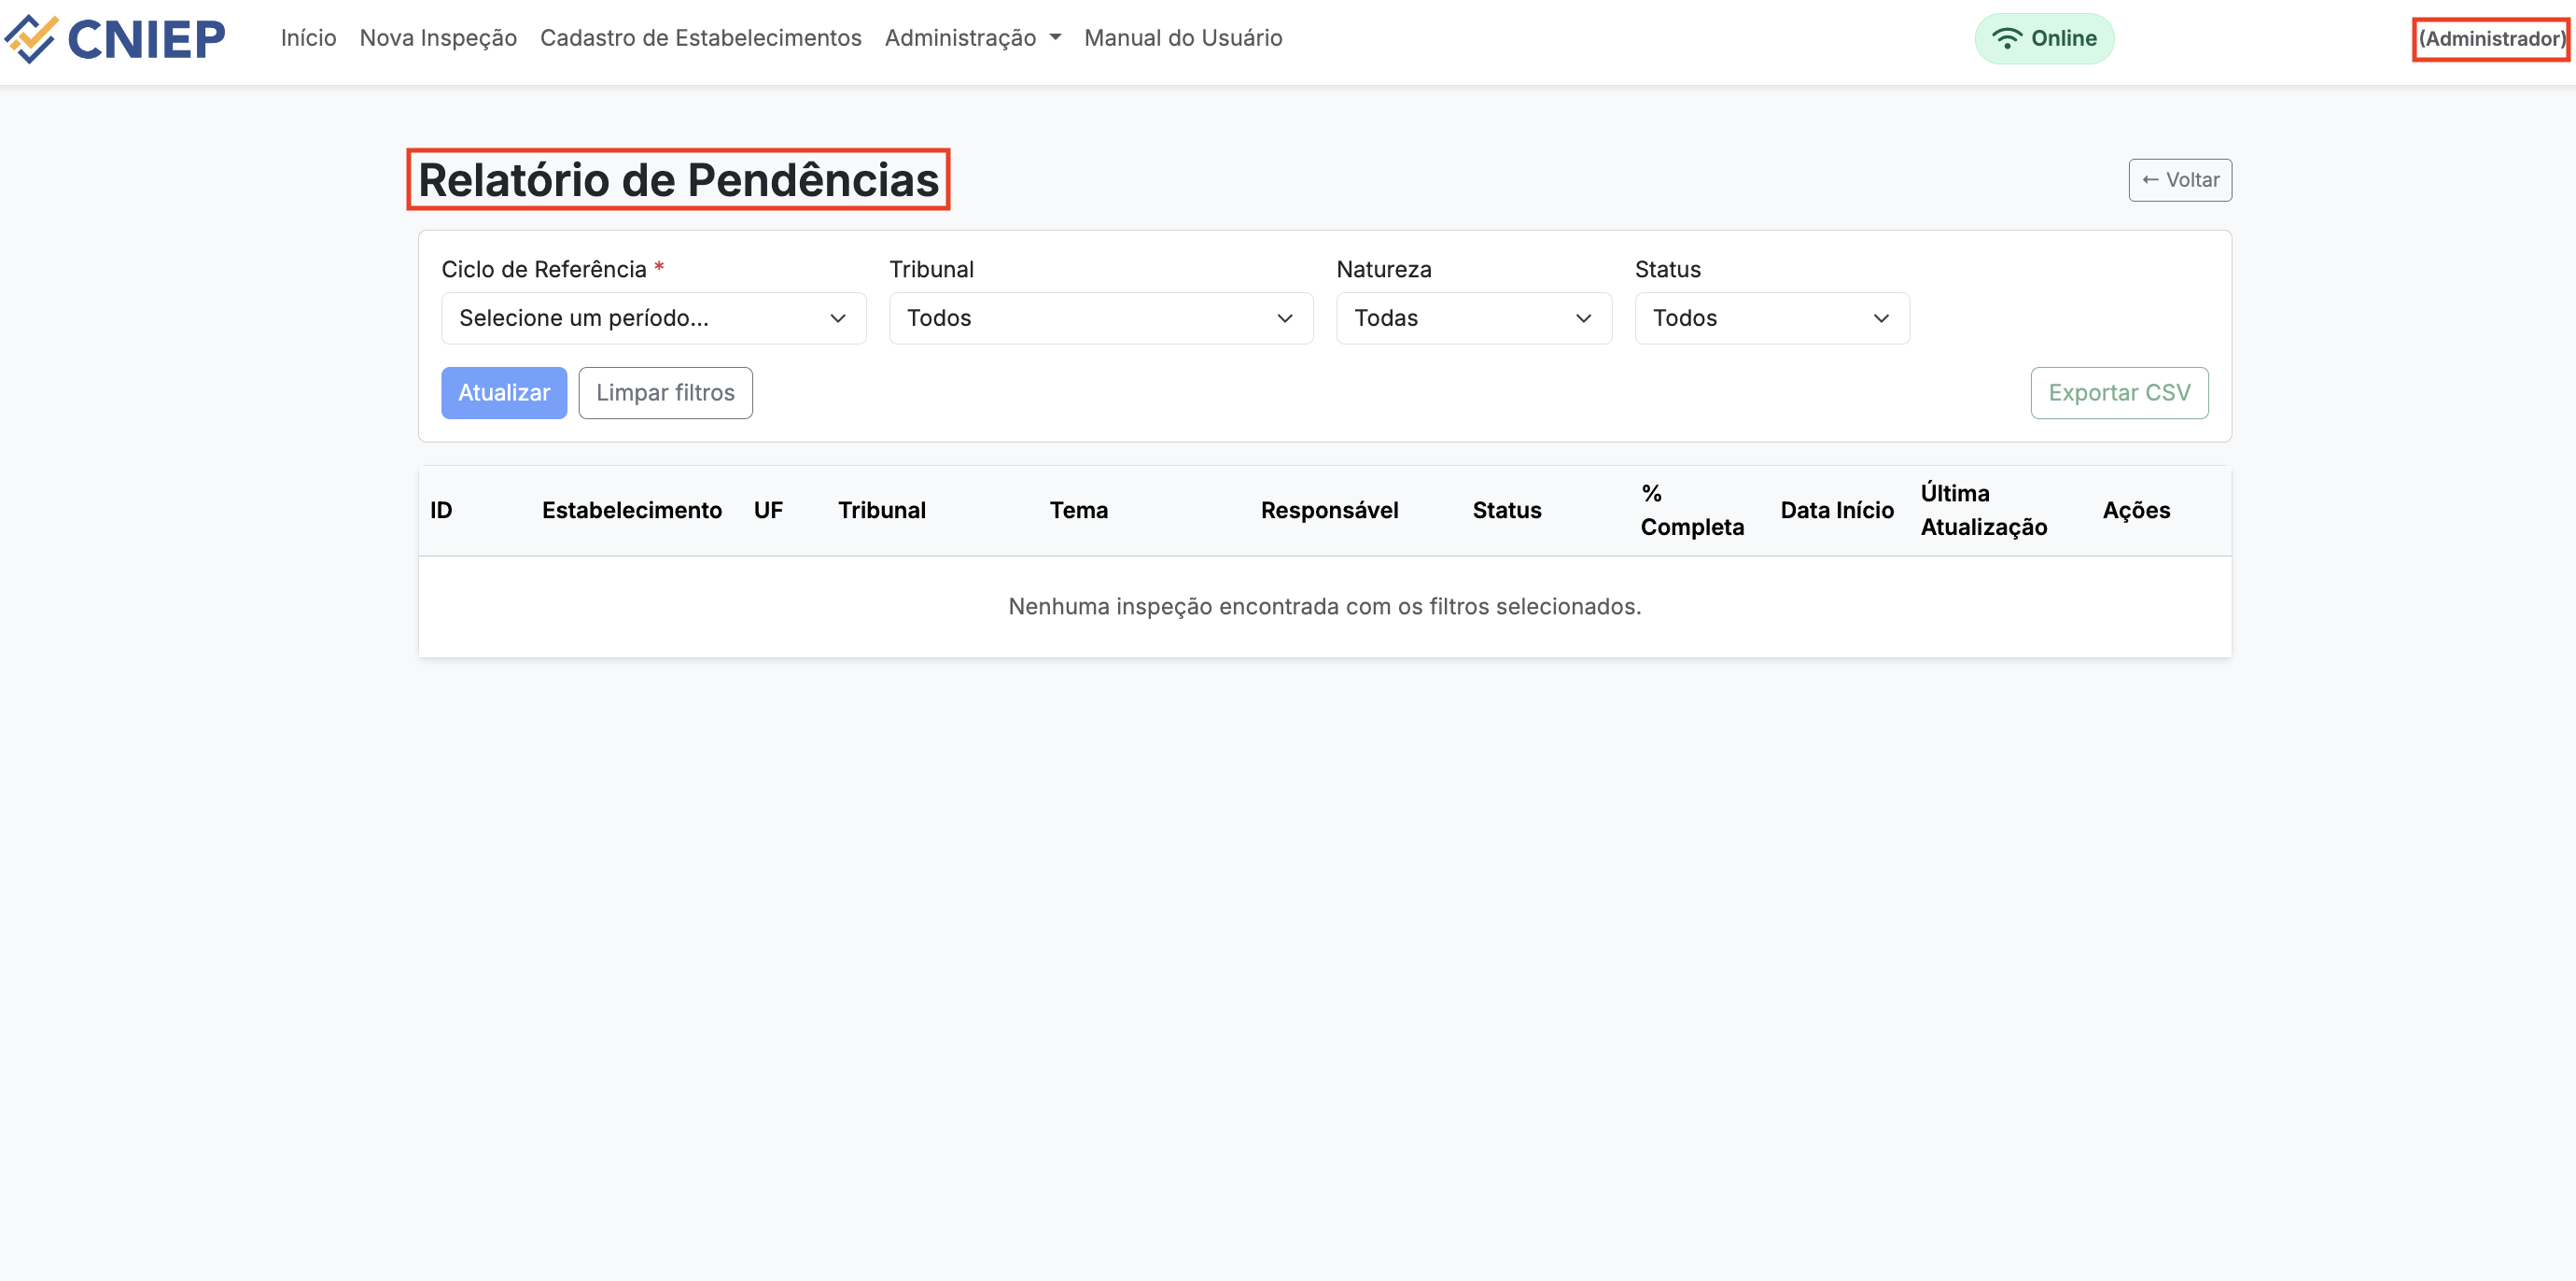2576x1281 pixels.
Task: Click the Administração dropdown caret arrow
Action: pyautogui.click(x=1055, y=38)
